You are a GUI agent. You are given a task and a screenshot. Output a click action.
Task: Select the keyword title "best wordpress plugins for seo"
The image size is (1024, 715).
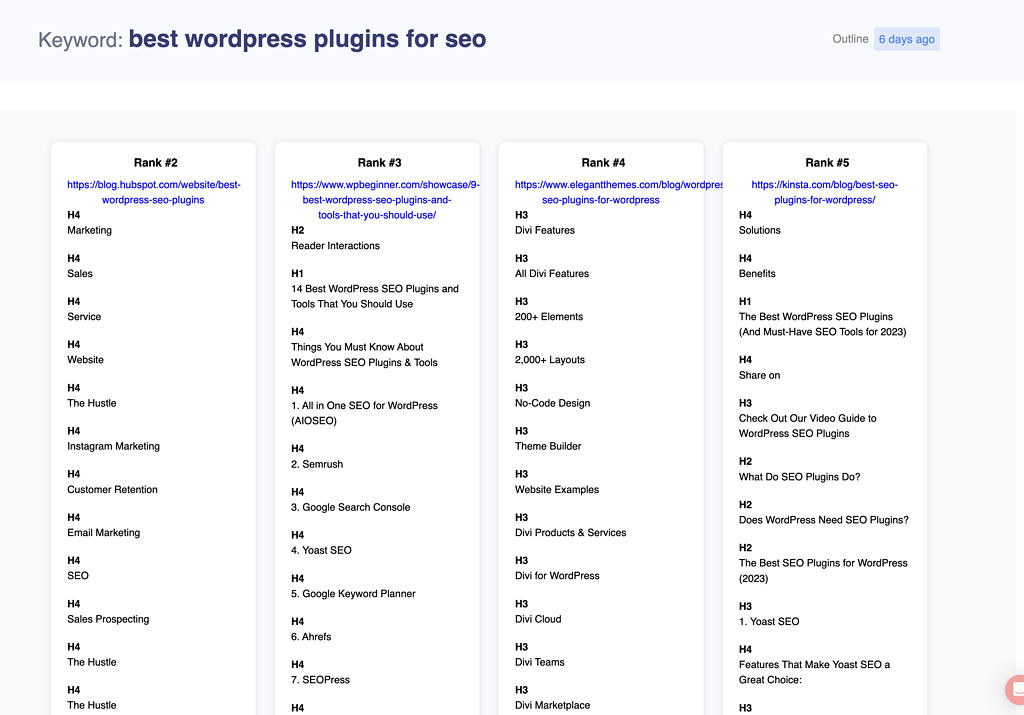(x=307, y=39)
